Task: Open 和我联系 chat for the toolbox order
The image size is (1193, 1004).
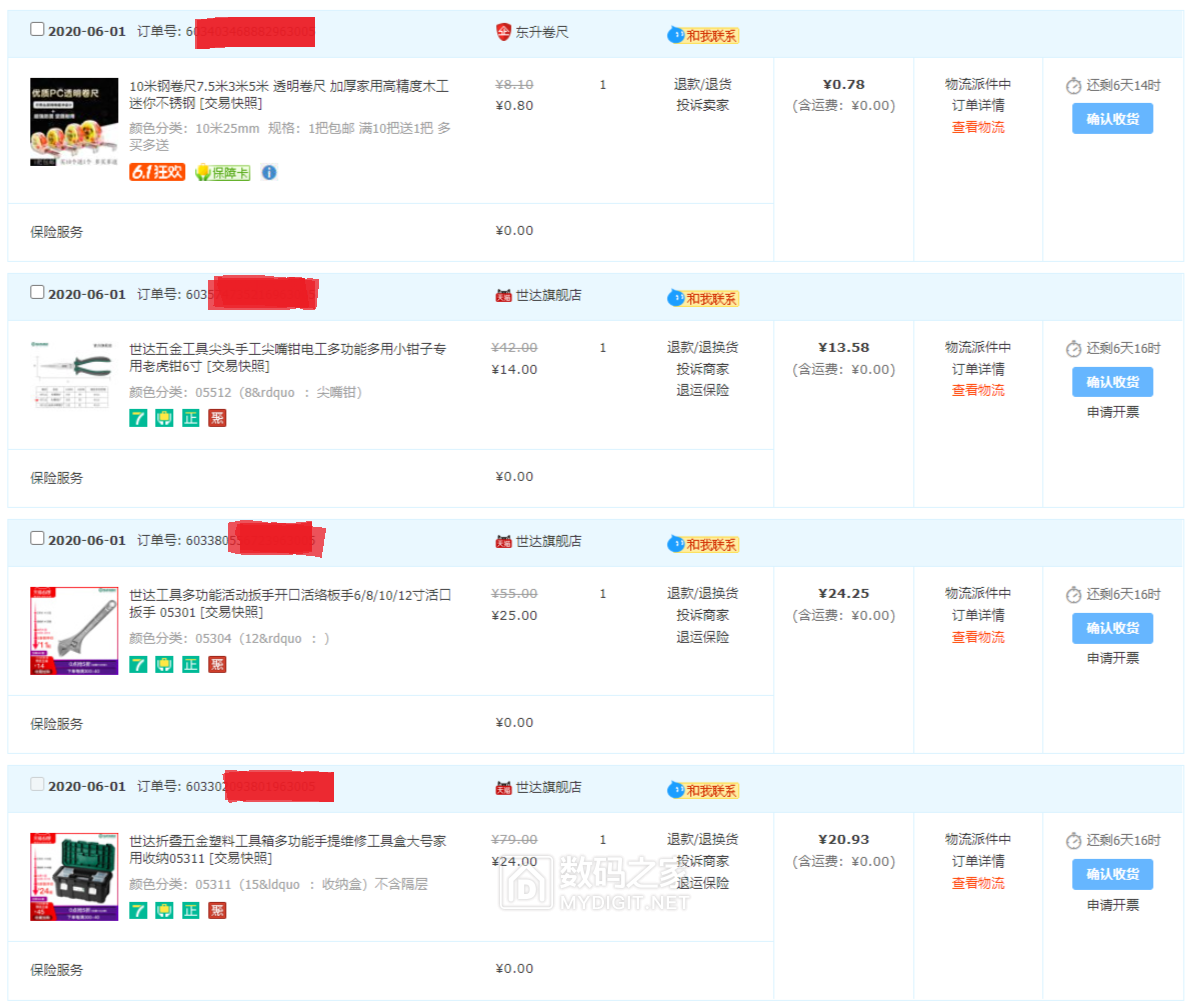Action: click(703, 790)
